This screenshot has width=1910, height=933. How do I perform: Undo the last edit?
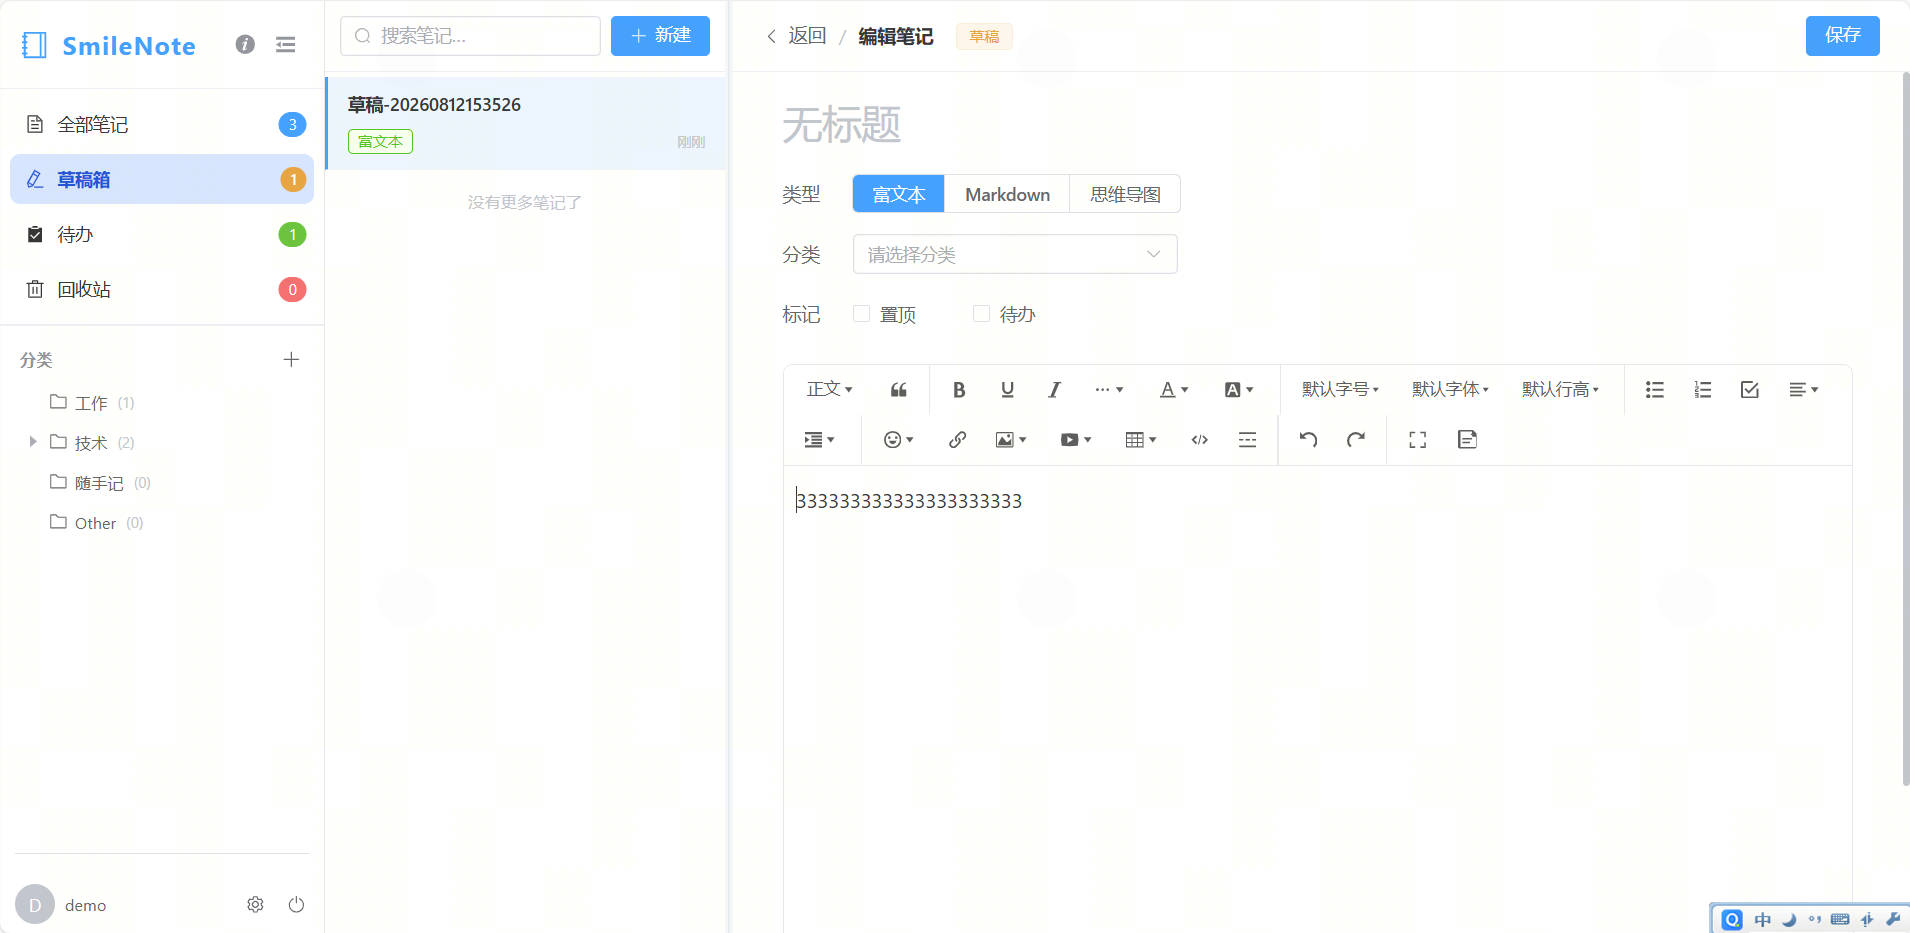[x=1308, y=440]
